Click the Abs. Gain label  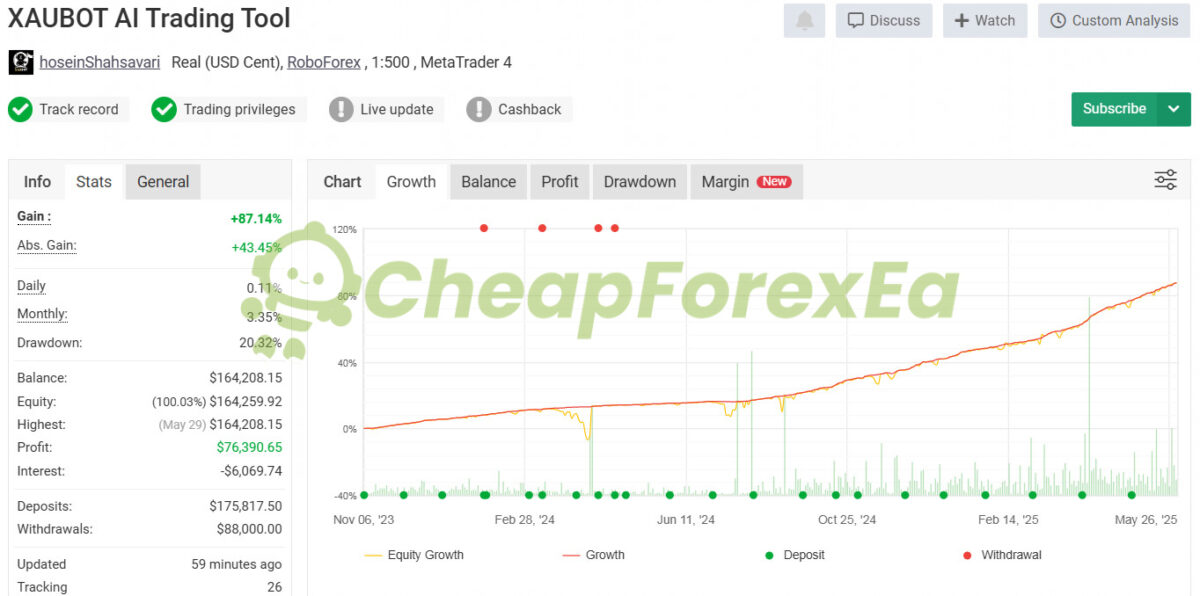pyautogui.click(x=47, y=246)
